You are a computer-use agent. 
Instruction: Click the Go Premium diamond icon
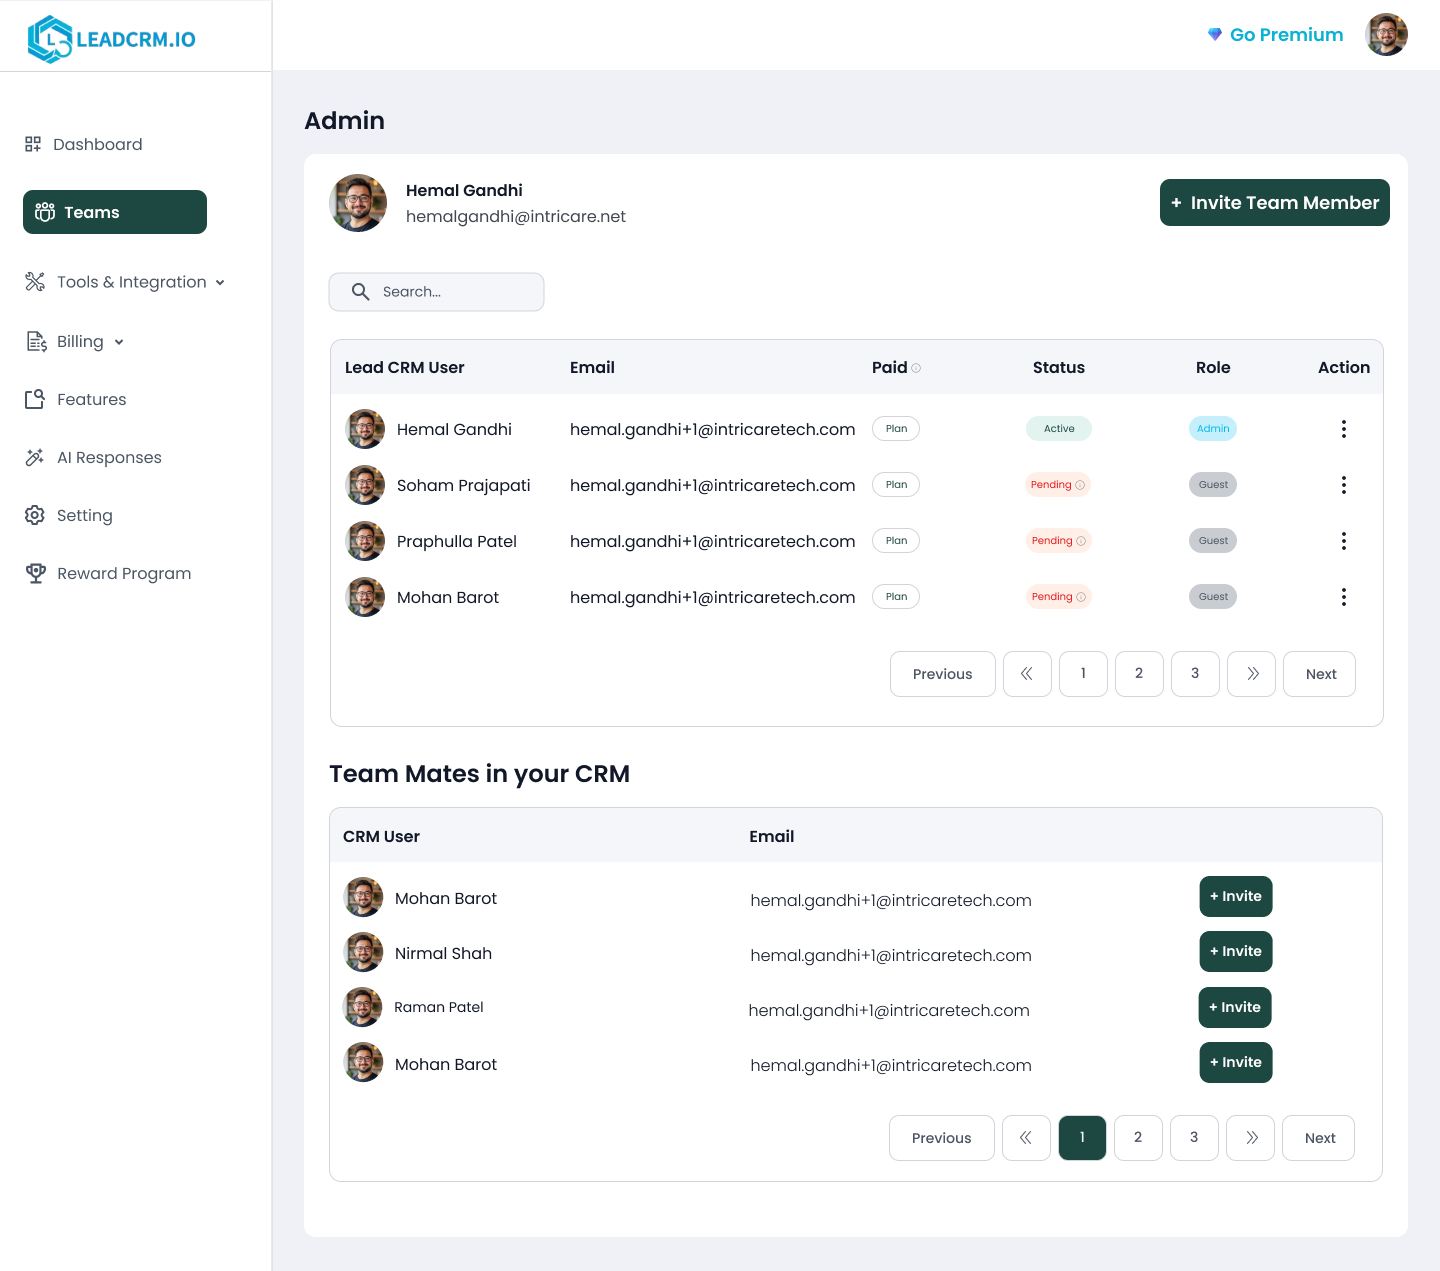click(1214, 34)
